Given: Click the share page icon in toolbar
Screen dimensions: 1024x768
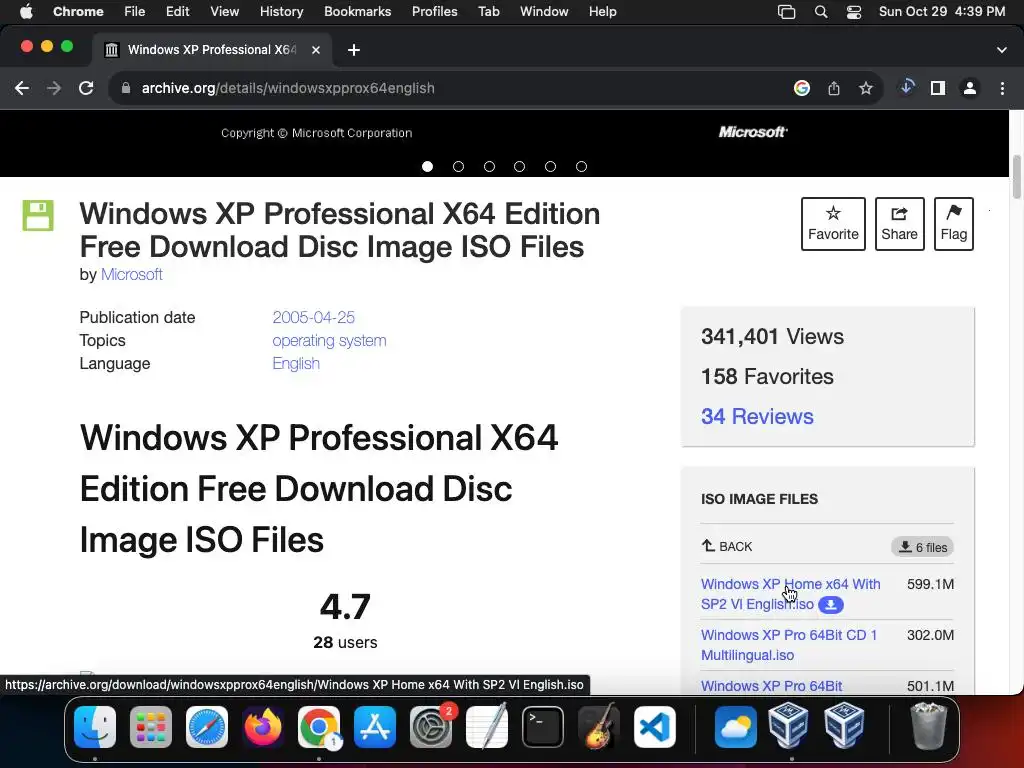Looking at the screenshot, I should click(834, 88).
